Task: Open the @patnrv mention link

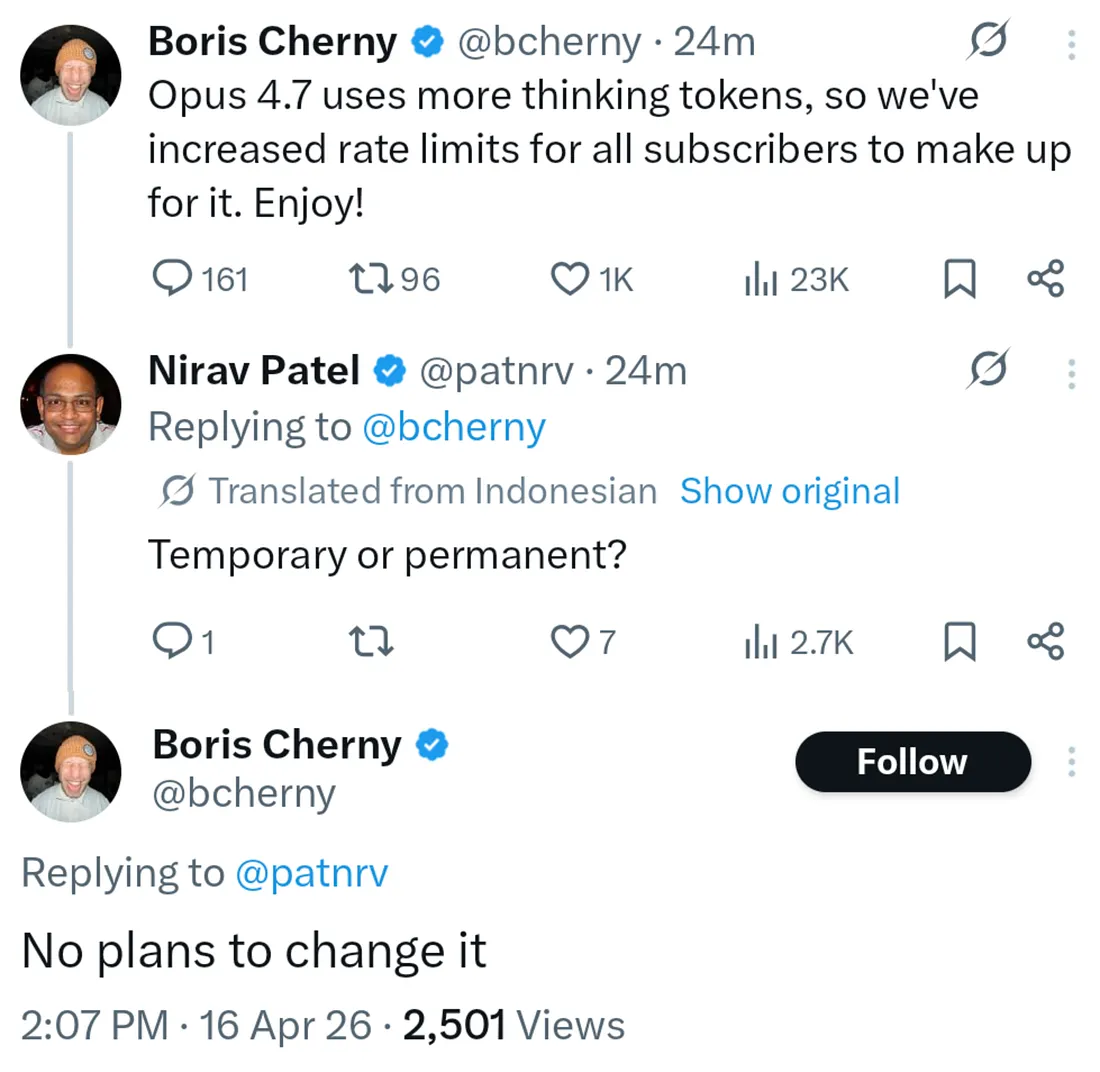Action: 311,873
